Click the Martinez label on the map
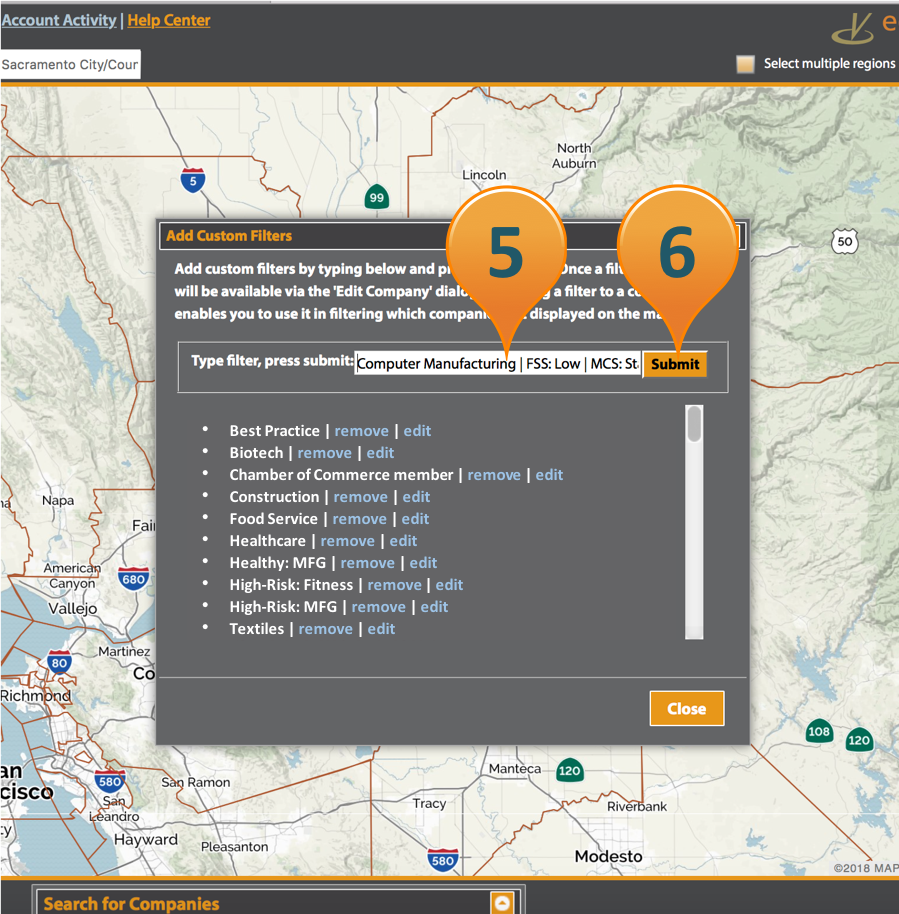Image resolution: width=899 pixels, height=914 pixels. click(x=124, y=652)
